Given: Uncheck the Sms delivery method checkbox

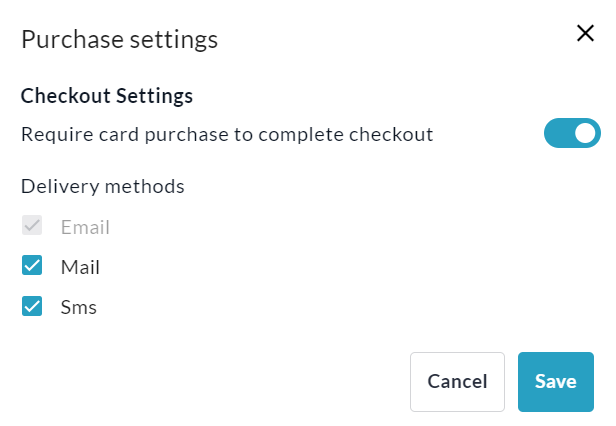Looking at the screenshot, I should point(32,306).
